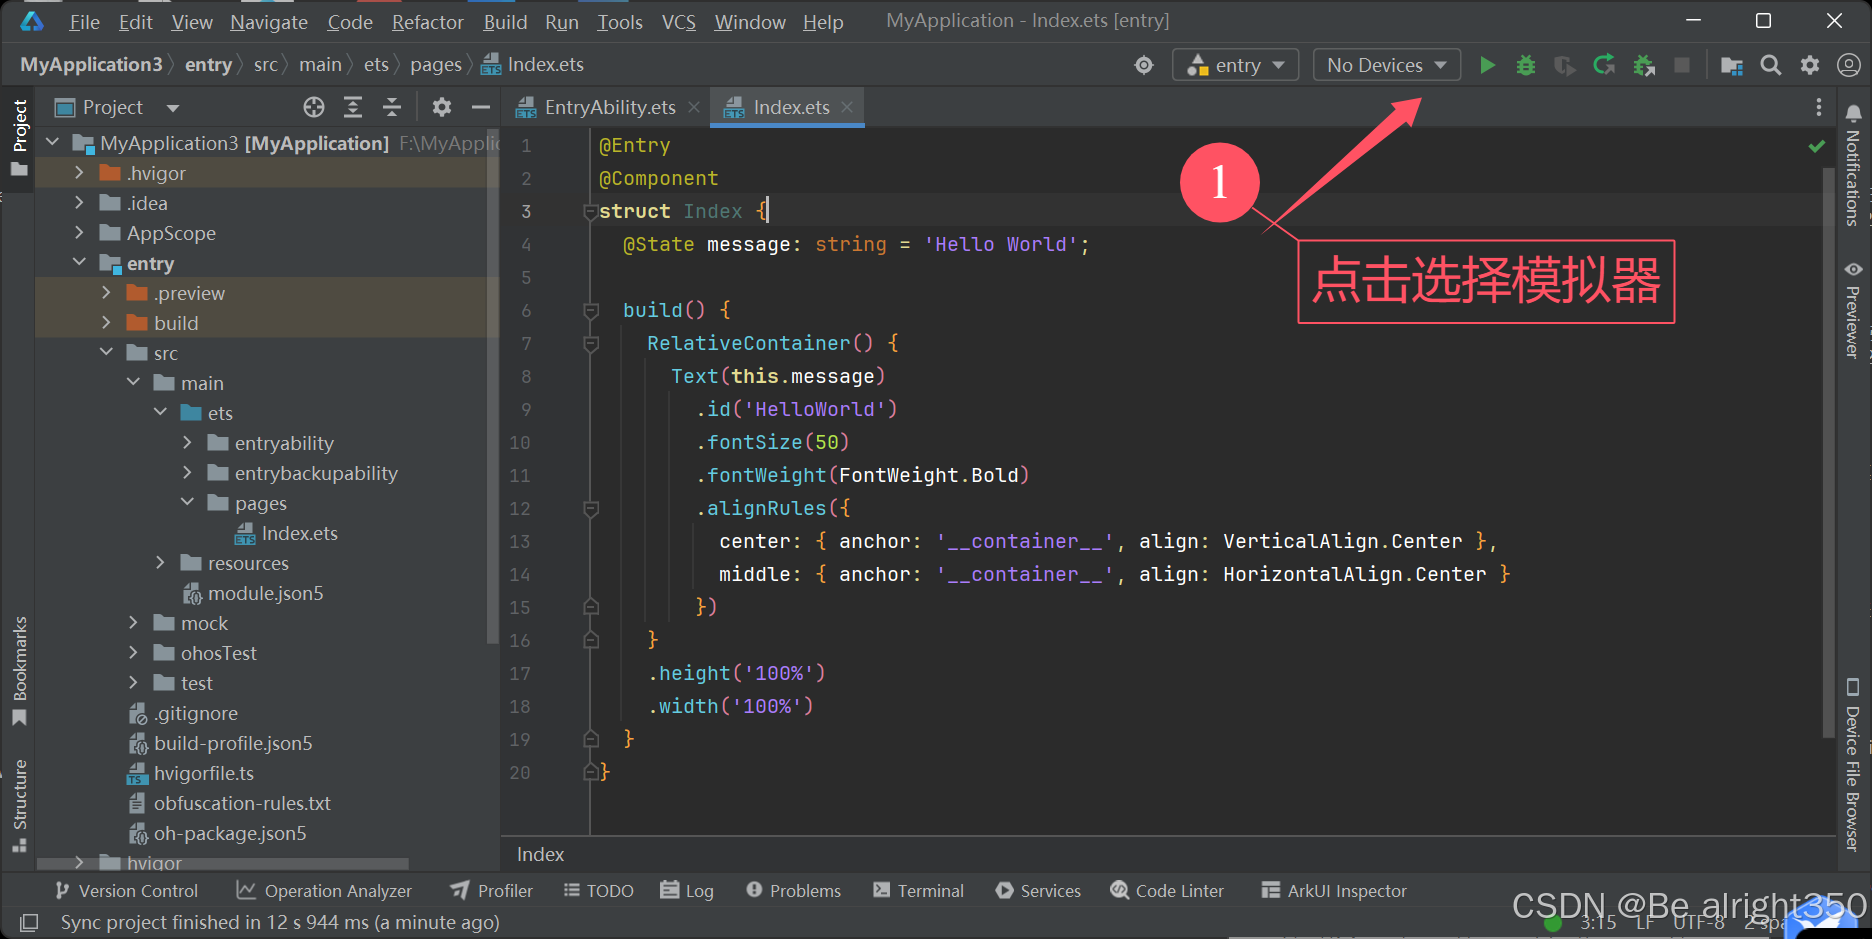Open the VCS menu
The width and height of the screenshot is (1872, 939).
(678, 21)
